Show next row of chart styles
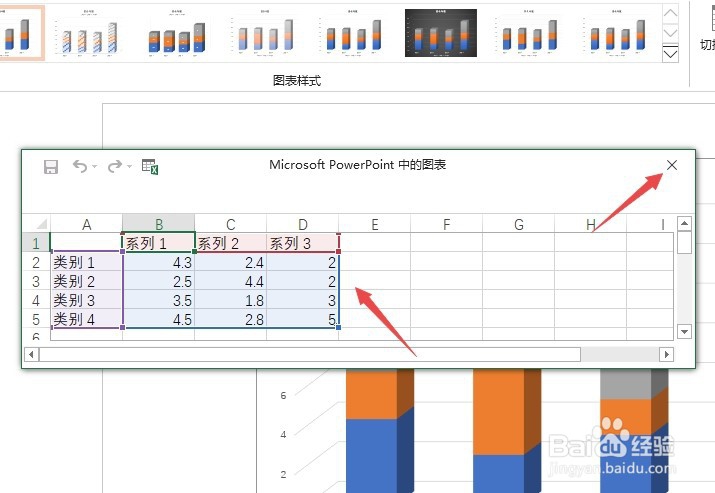Viewport: 715px width, 493px height. pos(670,33)
